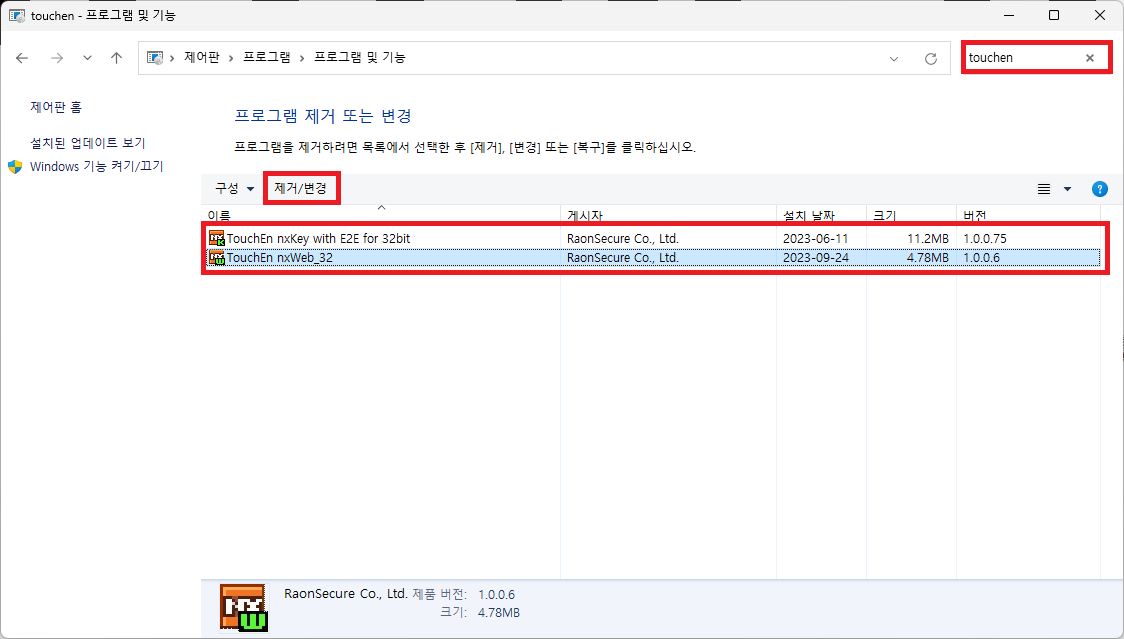Open 제어판 홈 link
Screen dimensions: 1124x639
coord(56,107)
